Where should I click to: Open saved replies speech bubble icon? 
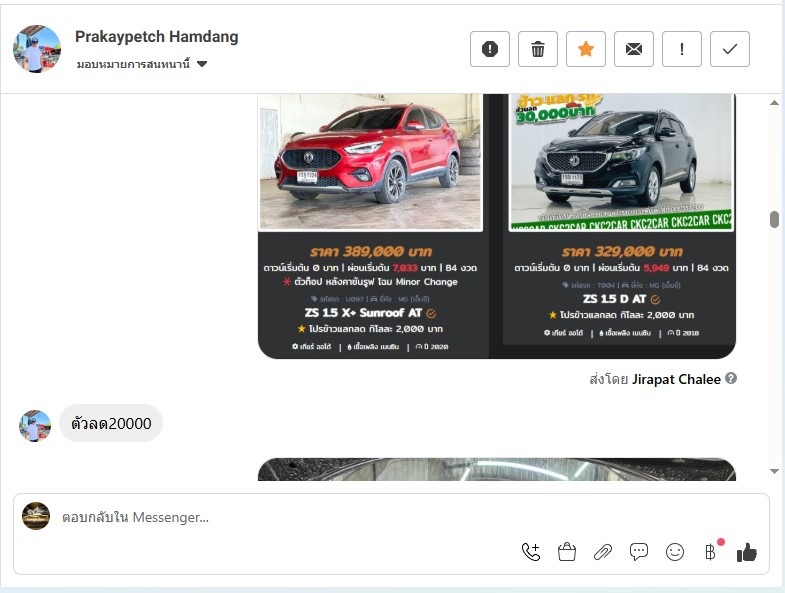(639, 552)
